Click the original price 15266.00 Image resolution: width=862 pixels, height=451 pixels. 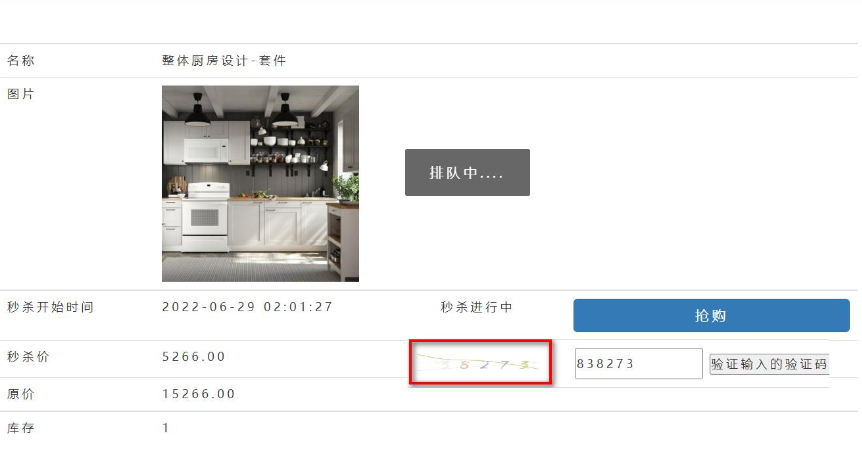(198, 394)
